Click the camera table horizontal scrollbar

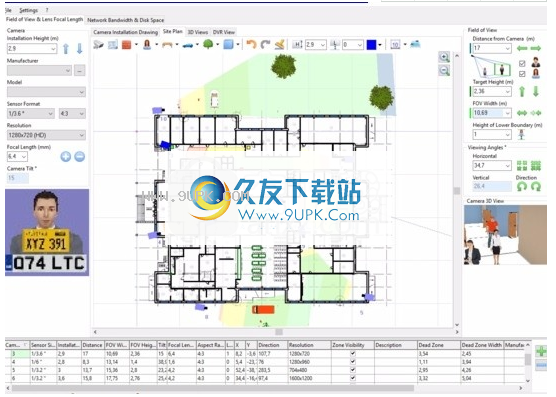(213, 388)
